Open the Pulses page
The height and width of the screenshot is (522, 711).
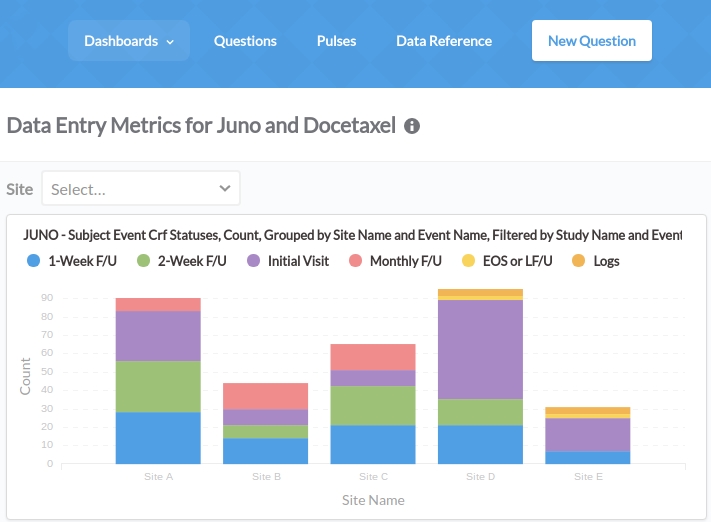click(336, 41)
